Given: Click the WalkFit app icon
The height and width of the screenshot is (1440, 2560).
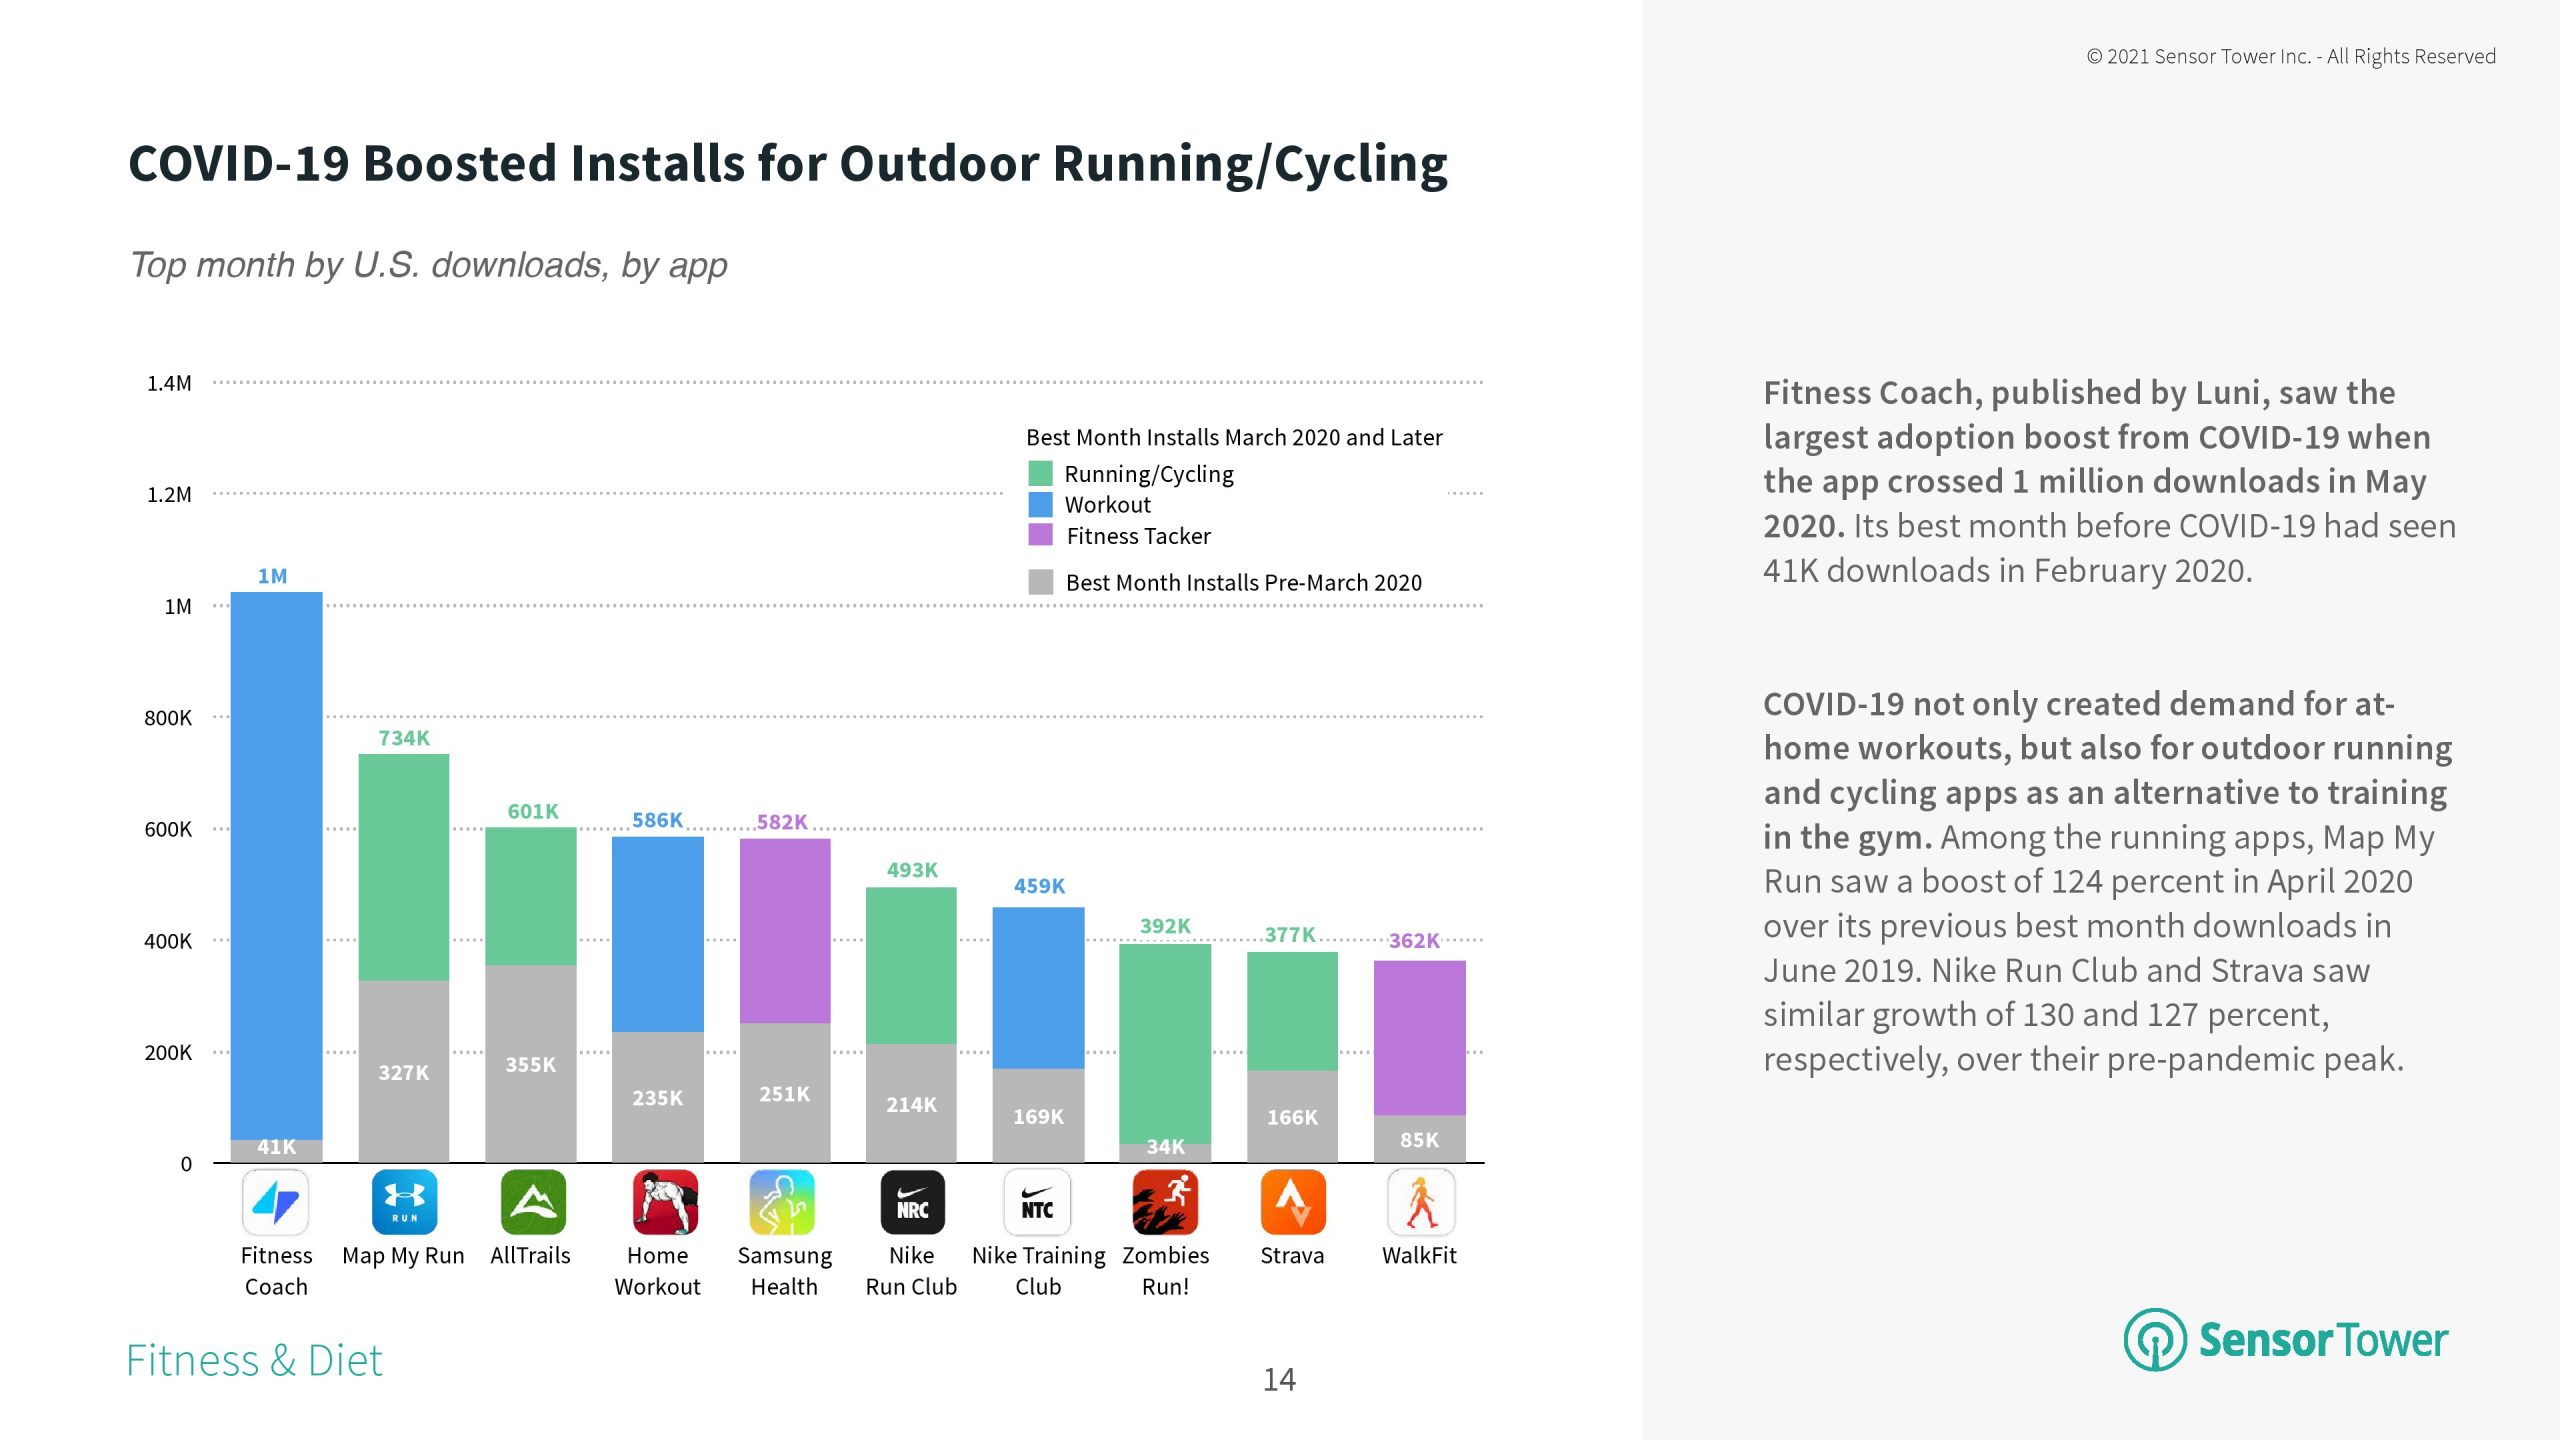Looking at the screenshot, I should point(1420,1203).
